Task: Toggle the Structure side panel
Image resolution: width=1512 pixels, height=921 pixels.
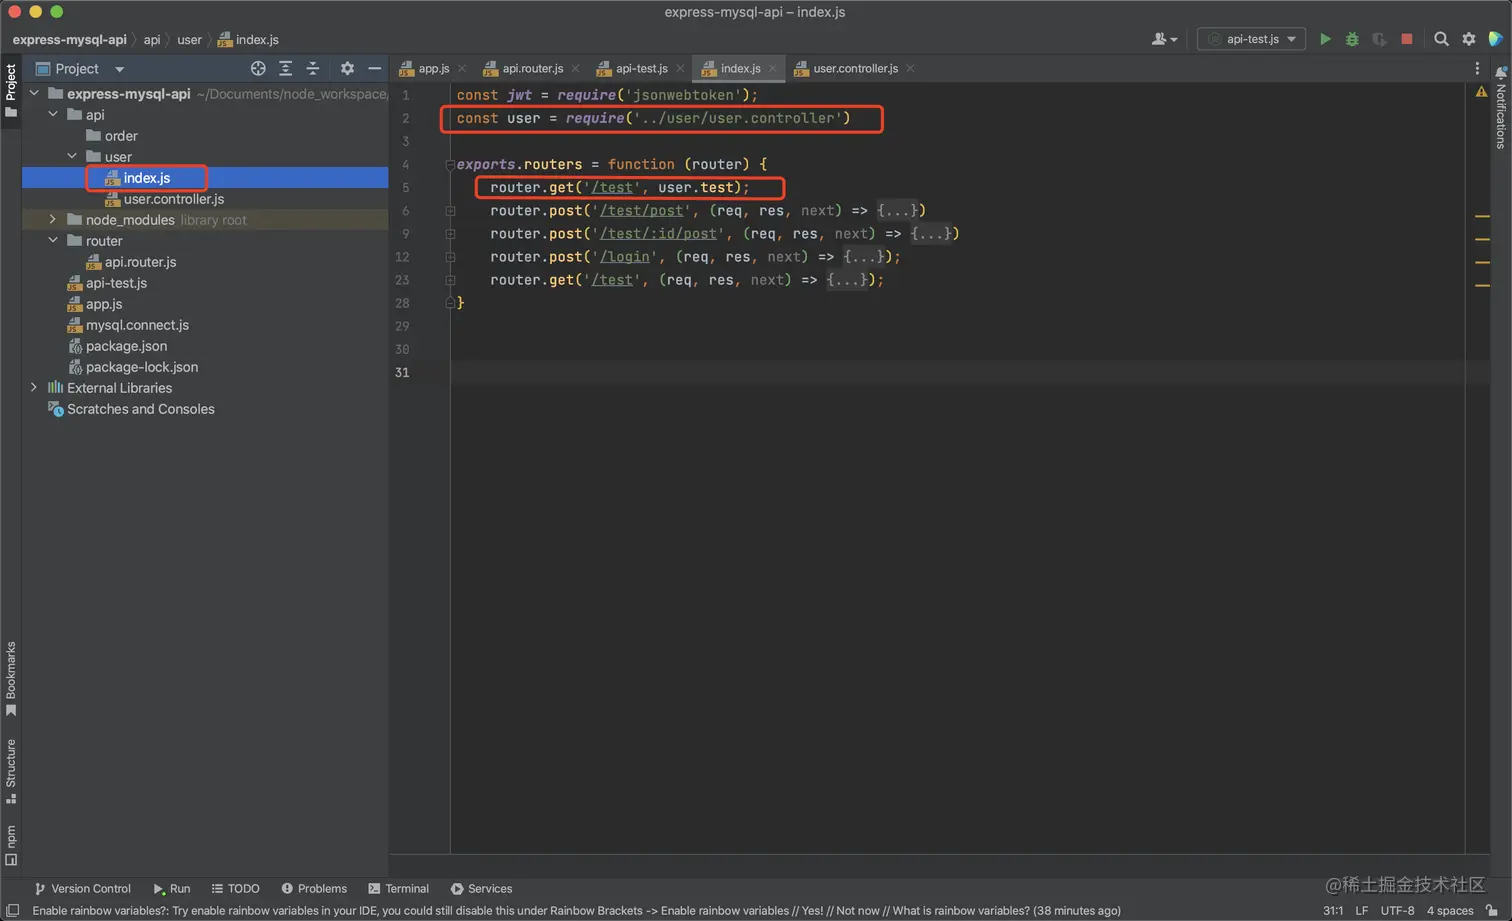Action: pos(11,770)
